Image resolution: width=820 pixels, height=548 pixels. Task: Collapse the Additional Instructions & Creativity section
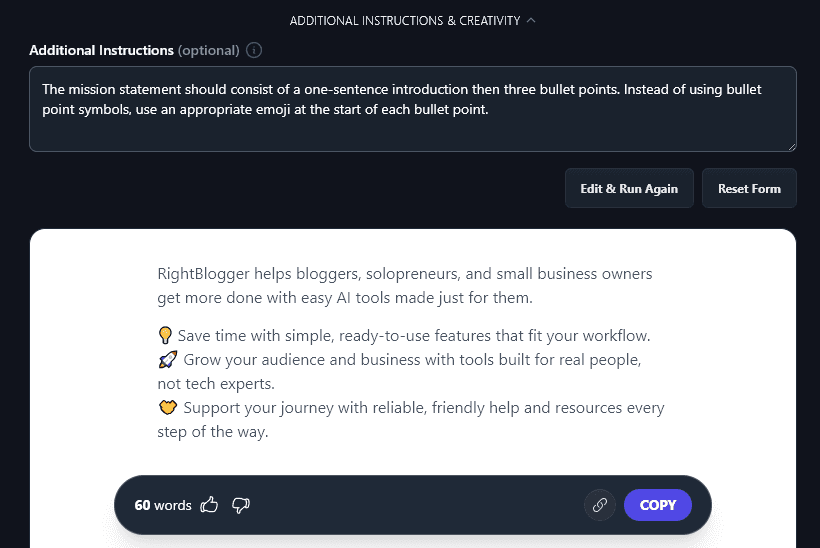[x=411, y=20]
